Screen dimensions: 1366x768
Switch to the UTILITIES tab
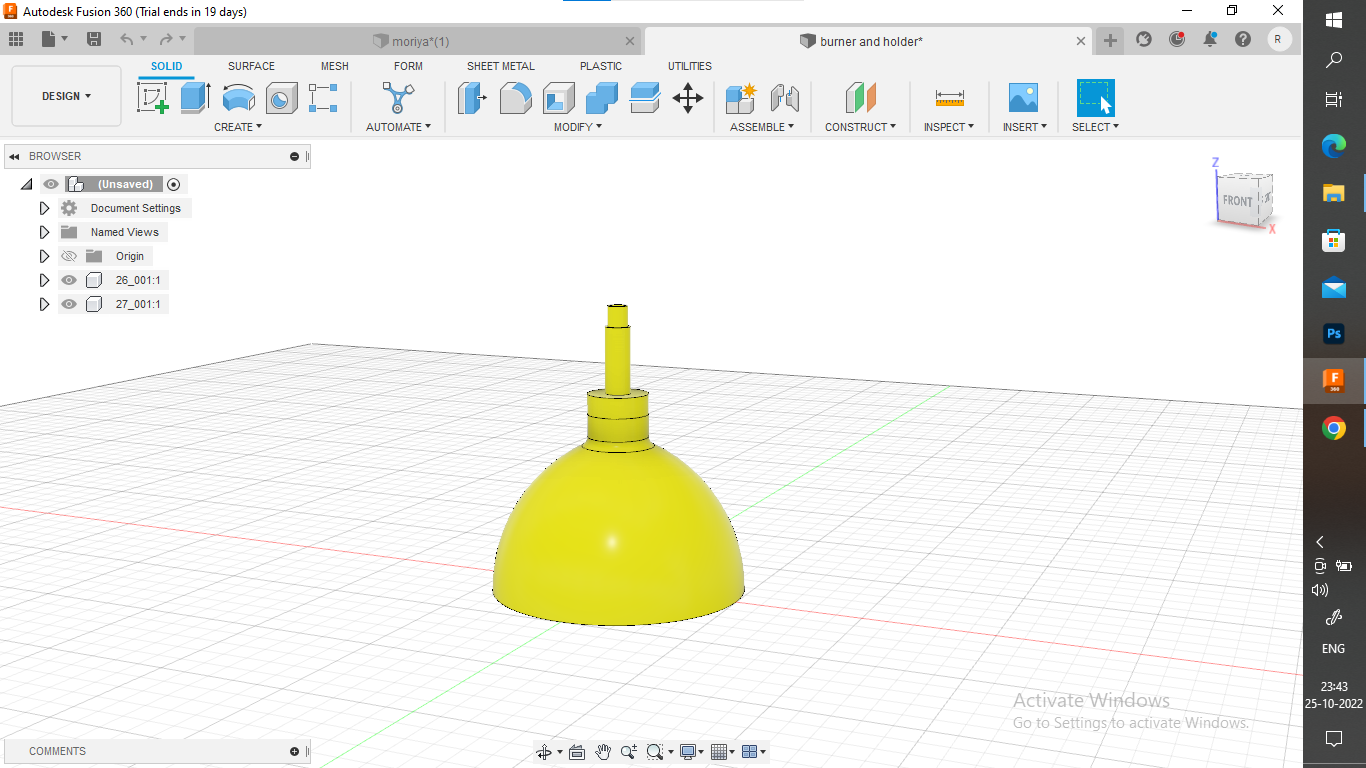690,66
